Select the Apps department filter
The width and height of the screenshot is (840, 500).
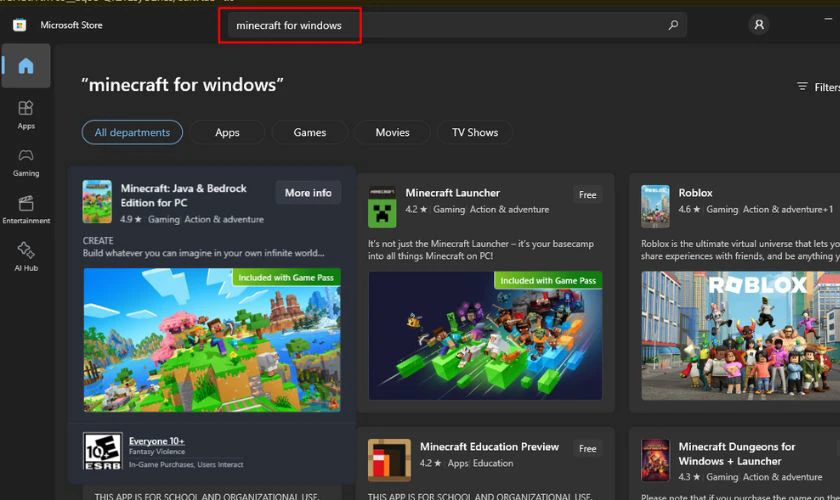coord(227,132)
